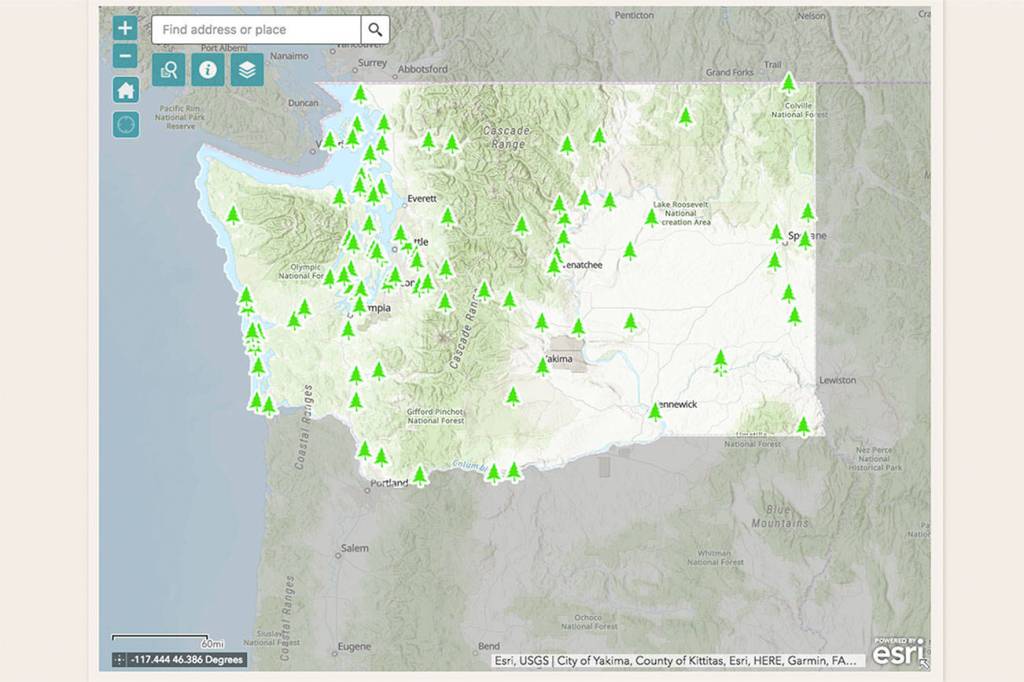Zoom in with the plus button
This screenshot has height=682, width=1024.
click(x=125, y=28)
